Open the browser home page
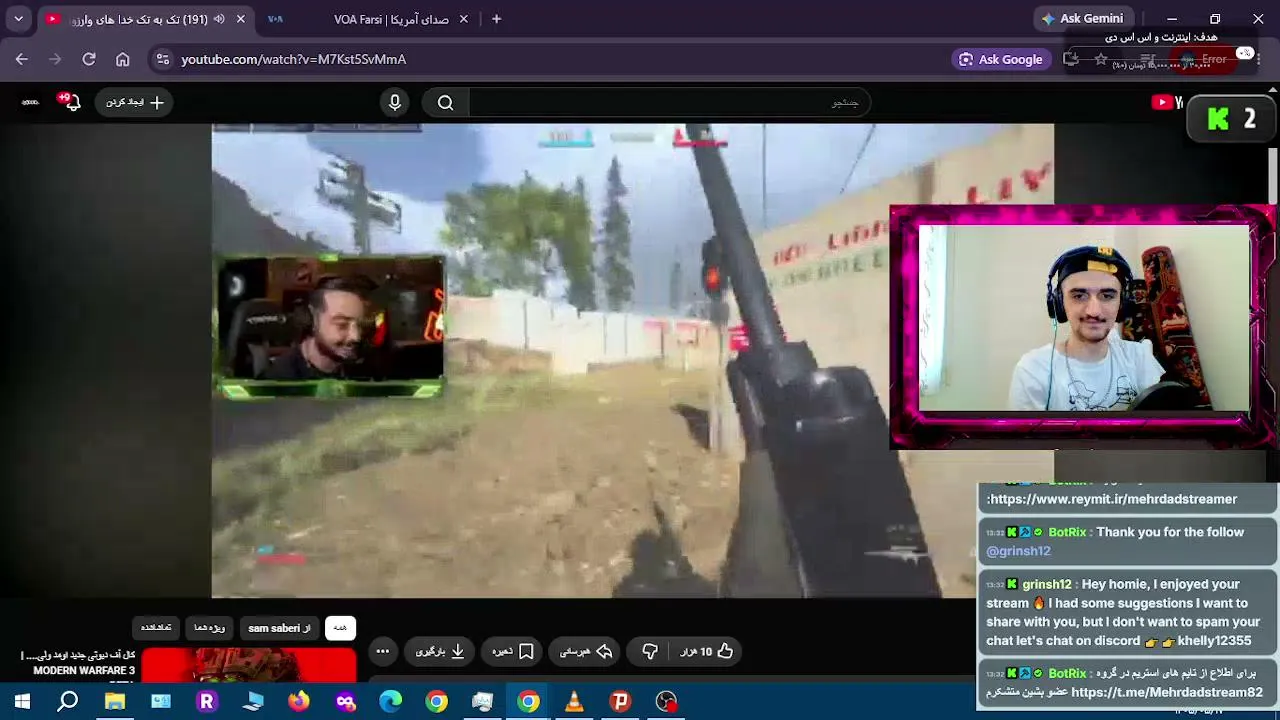 pos(122,59)
